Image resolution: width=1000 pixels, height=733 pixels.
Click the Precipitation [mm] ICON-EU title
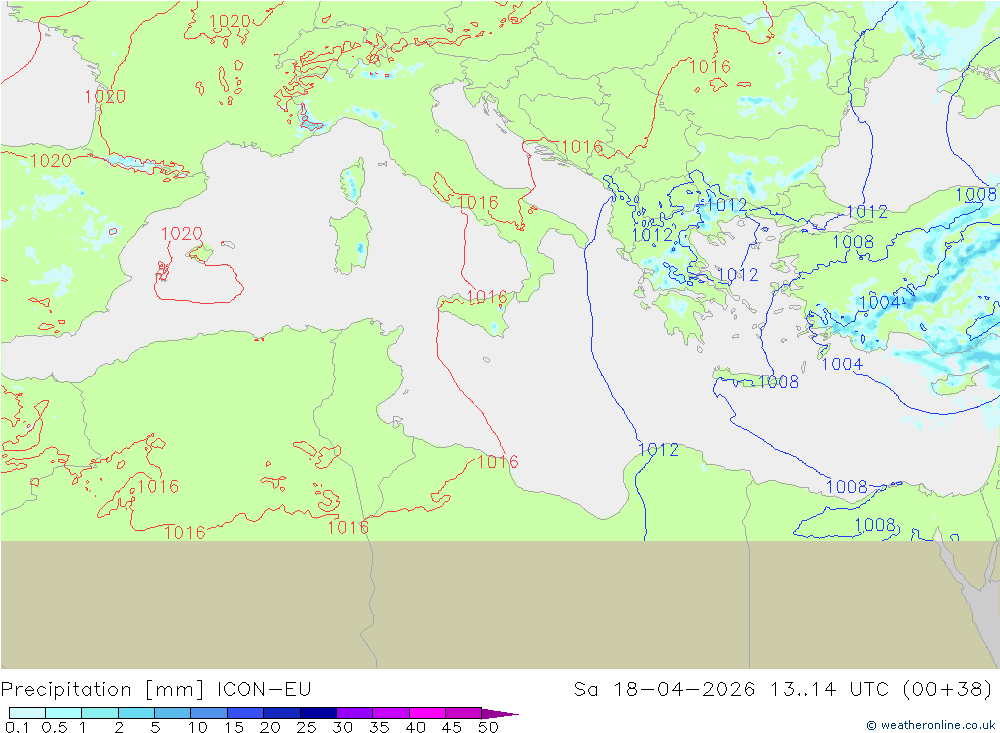[156, 690]
